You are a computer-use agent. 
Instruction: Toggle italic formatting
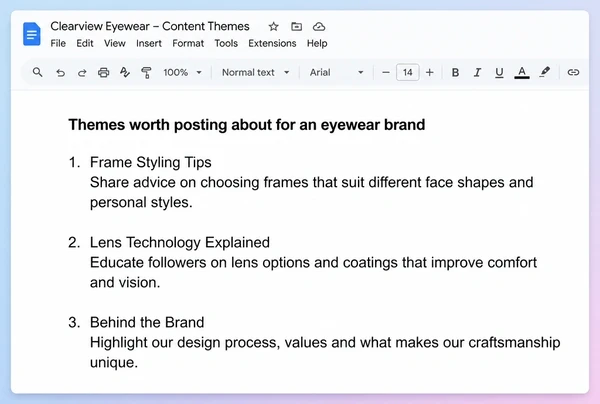coord(477,72)
